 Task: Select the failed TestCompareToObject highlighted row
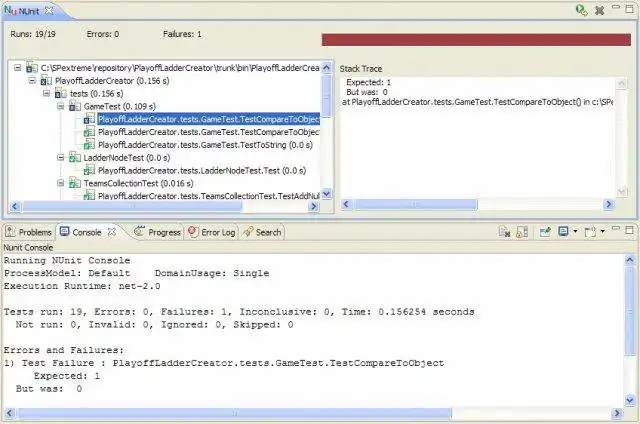point(209,119)
